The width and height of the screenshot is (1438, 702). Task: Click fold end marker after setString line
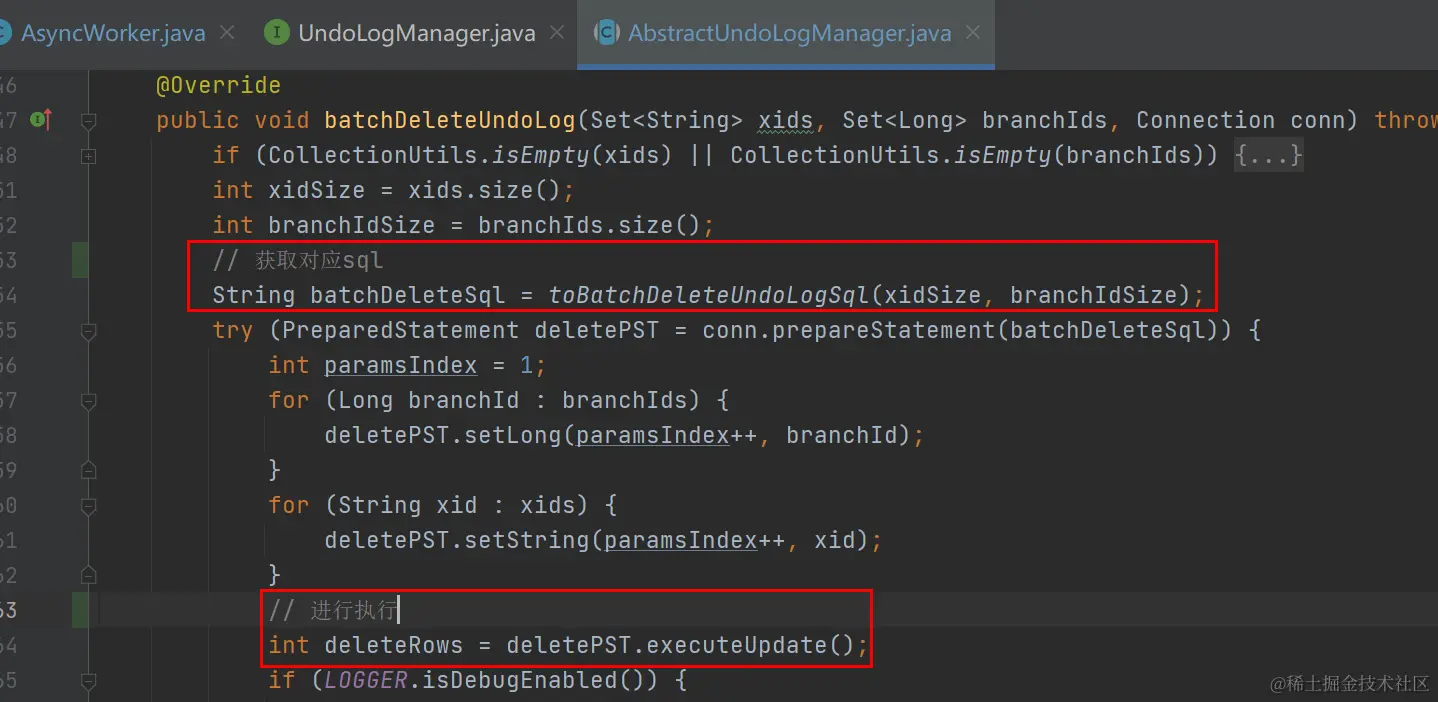click(89, 575)
